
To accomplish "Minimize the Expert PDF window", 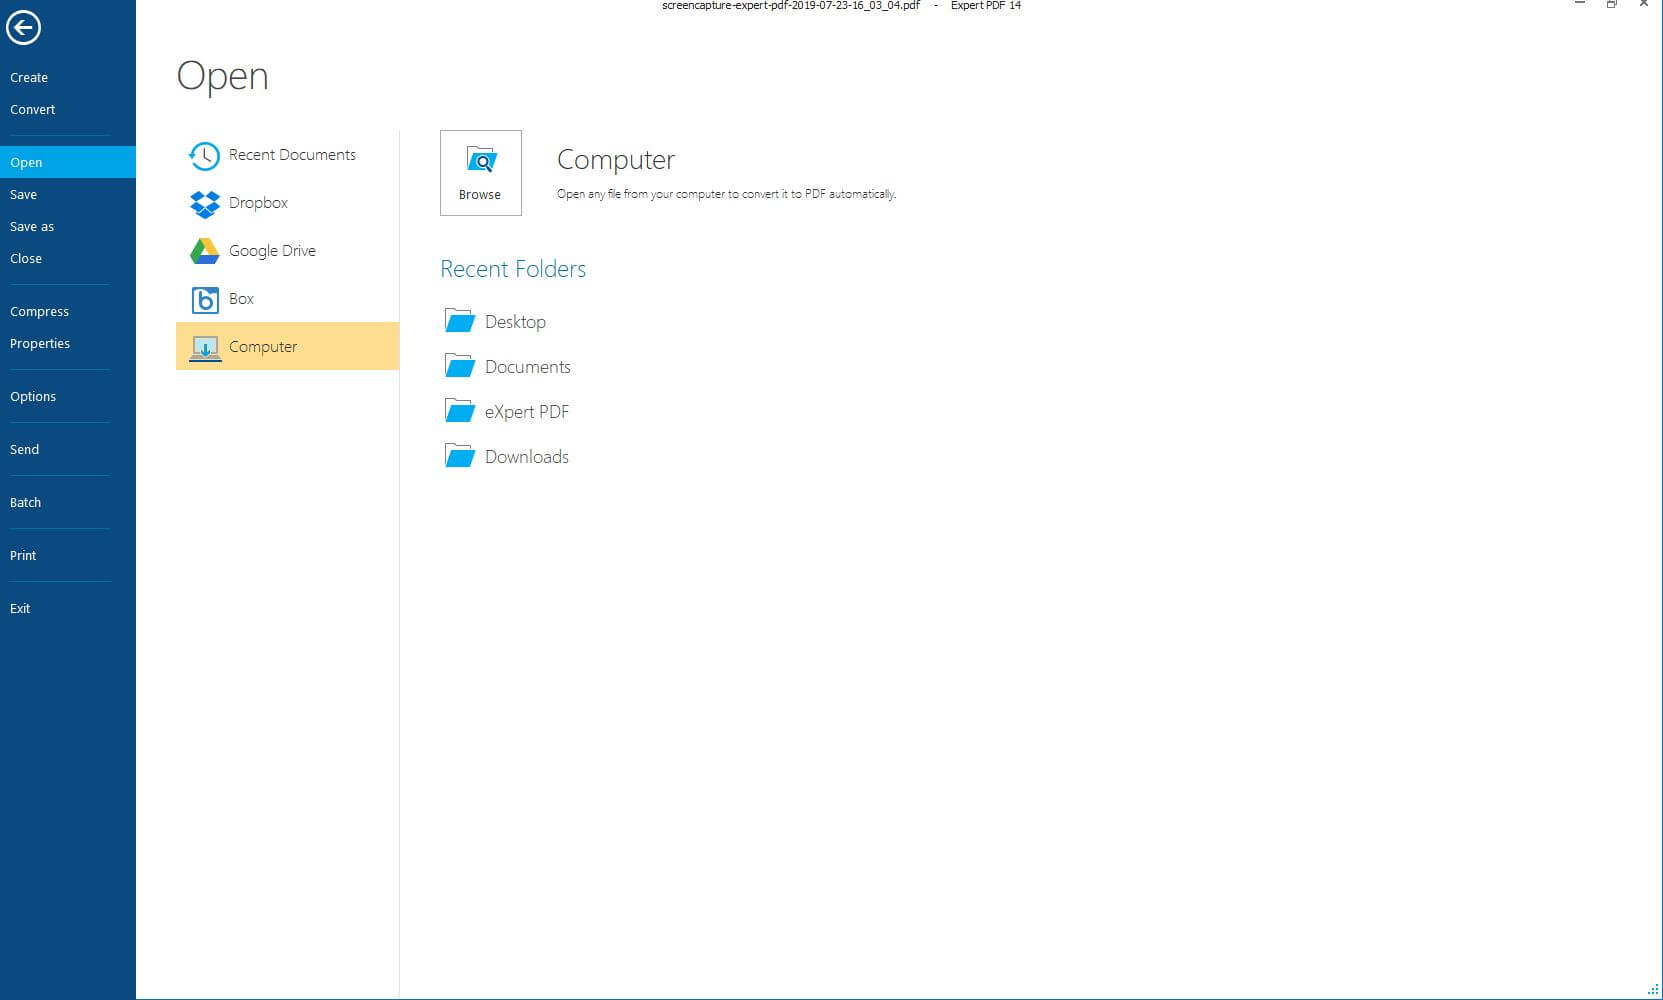I will pyautogui.click(x=1580, y=4).
